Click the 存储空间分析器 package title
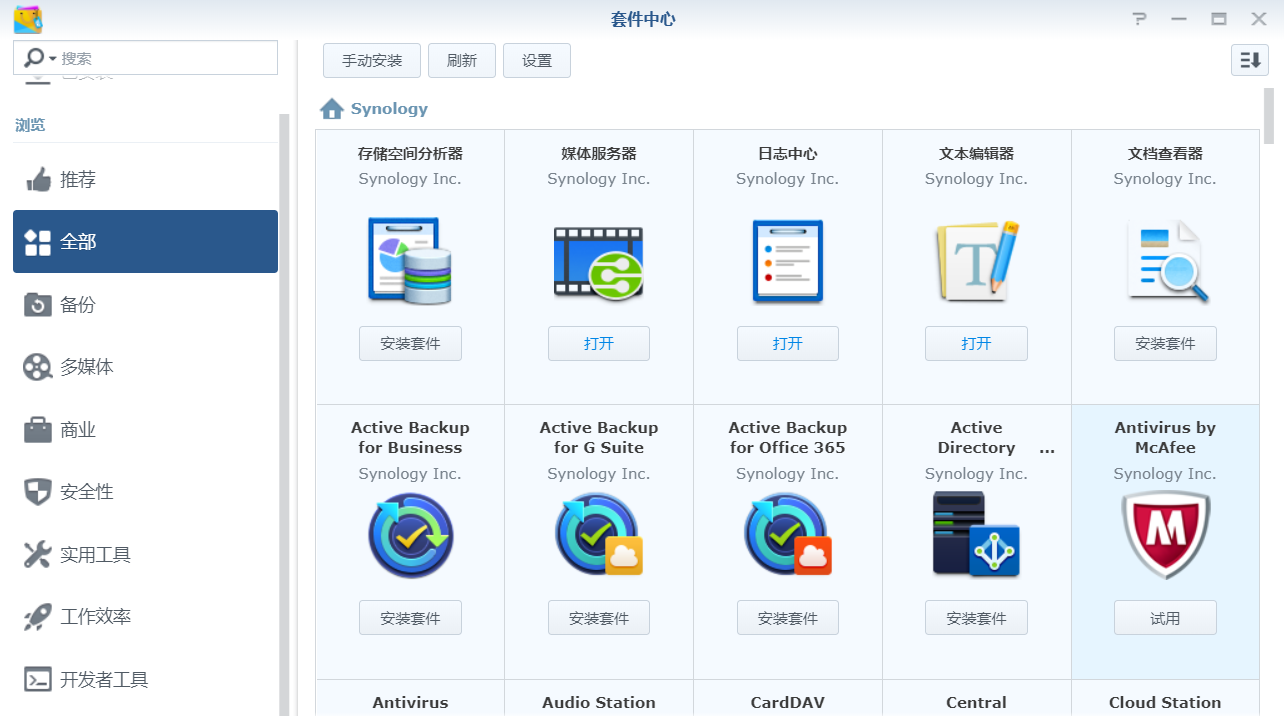The width and height of the screenshot is (1284, 716). point(410,154)
